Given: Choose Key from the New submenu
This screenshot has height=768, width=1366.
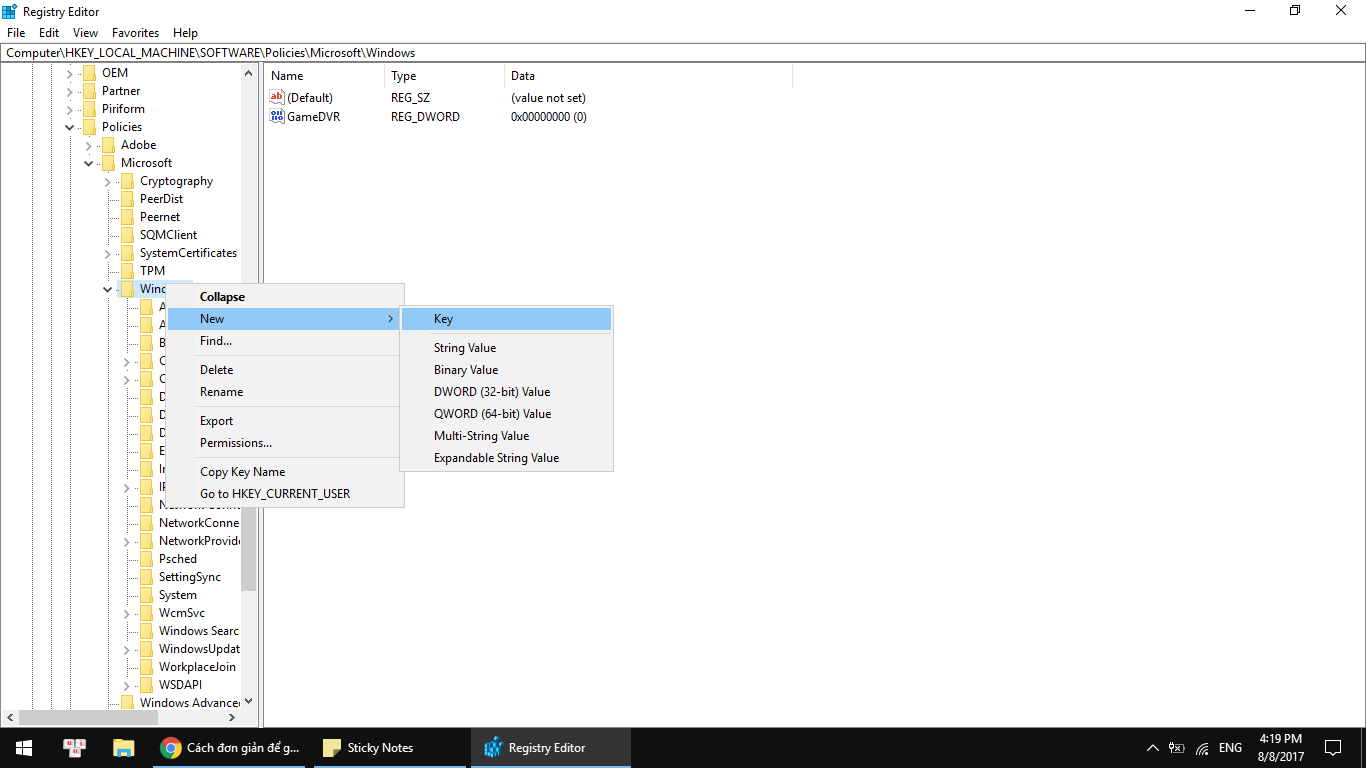Looking at the screenshot, I should click(x=443, y=318).
